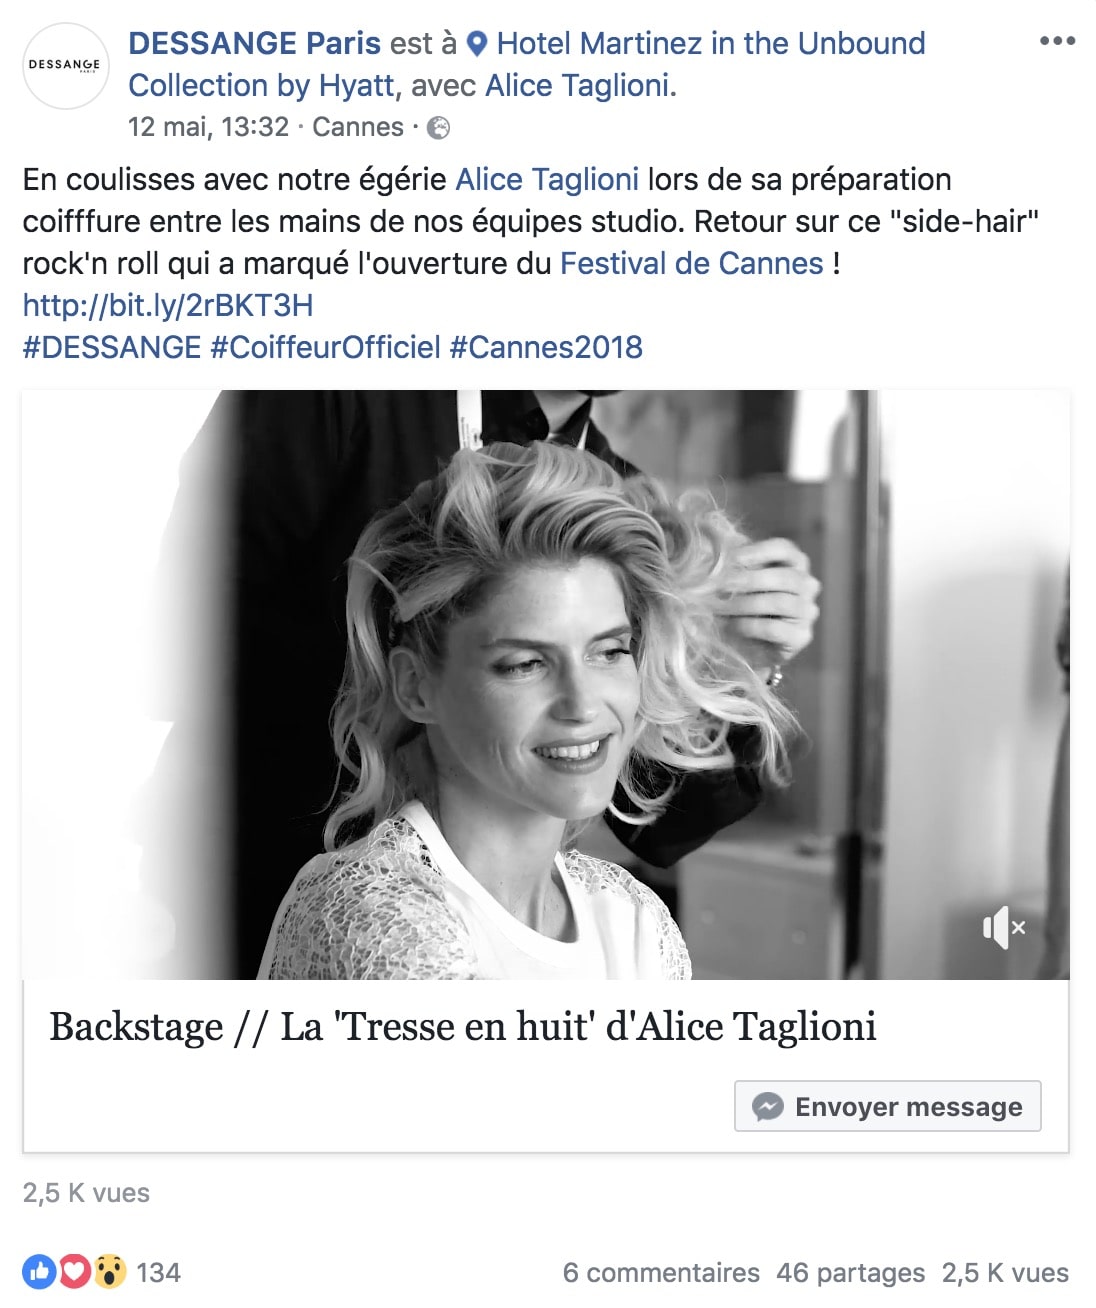Screen dimensions: 1096x1308
Task: Click the Like reaction icon
Action: tap(40, 1272)
